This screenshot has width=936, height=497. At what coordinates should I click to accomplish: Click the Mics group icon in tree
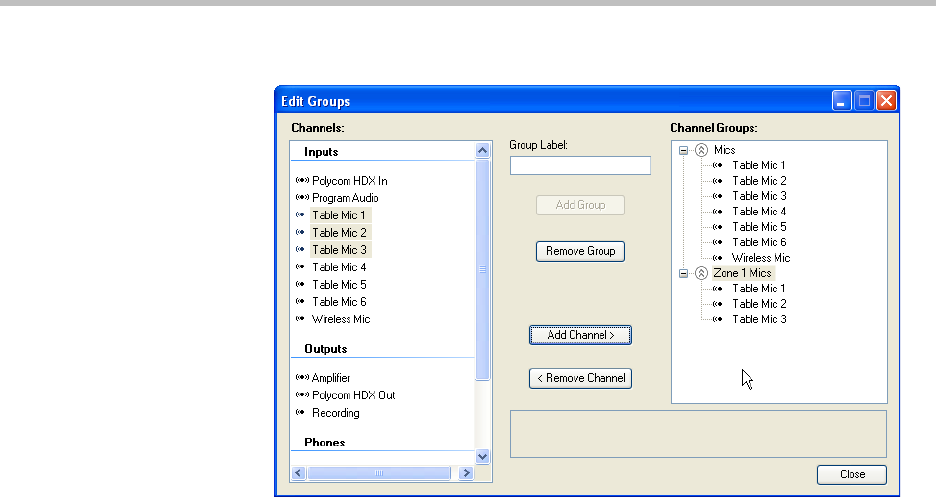(702, 150)
